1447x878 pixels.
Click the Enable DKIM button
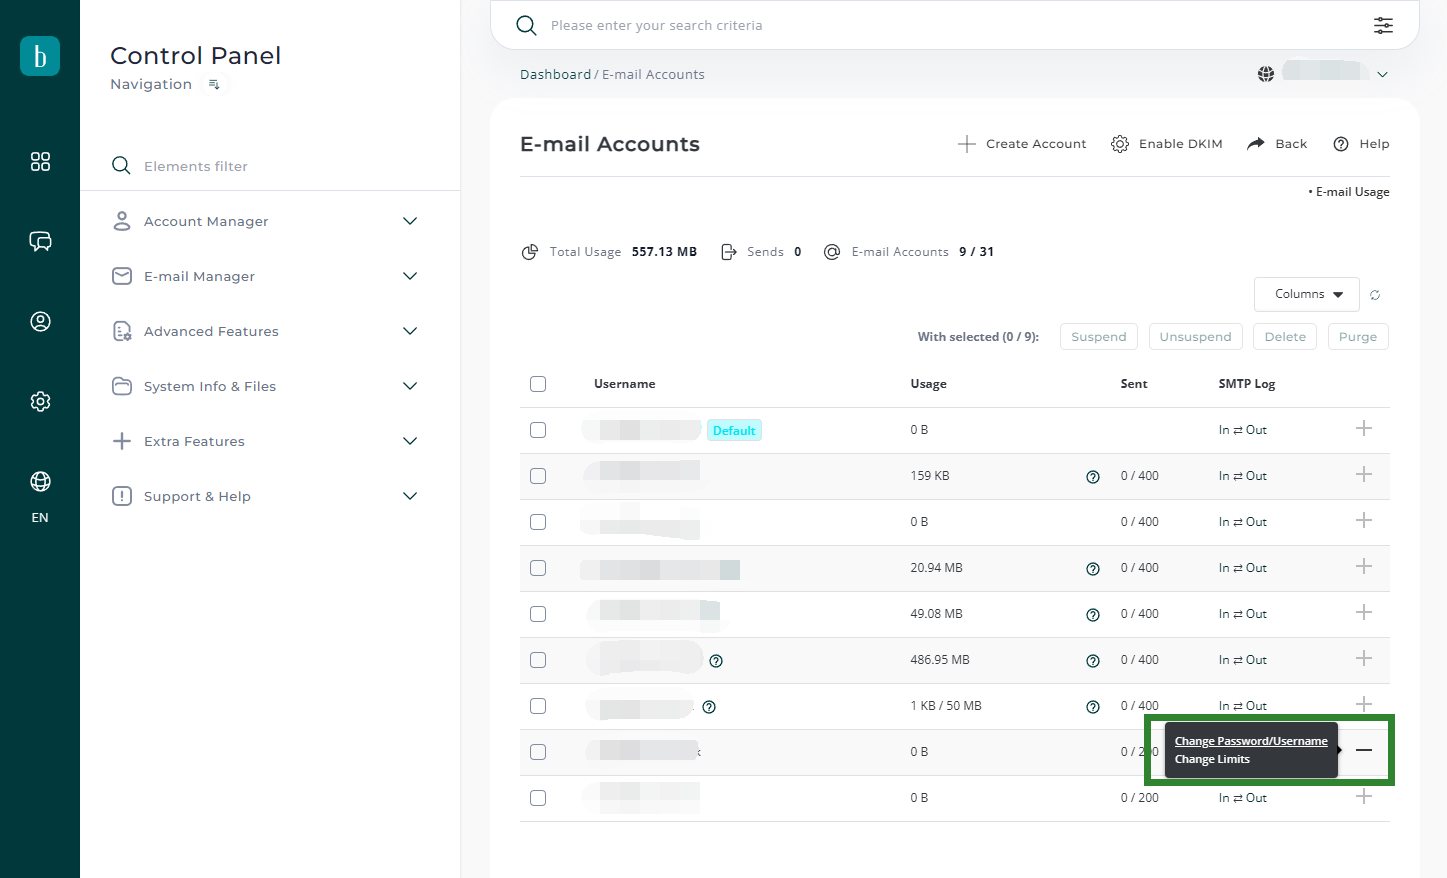(x=1167, y=144)
